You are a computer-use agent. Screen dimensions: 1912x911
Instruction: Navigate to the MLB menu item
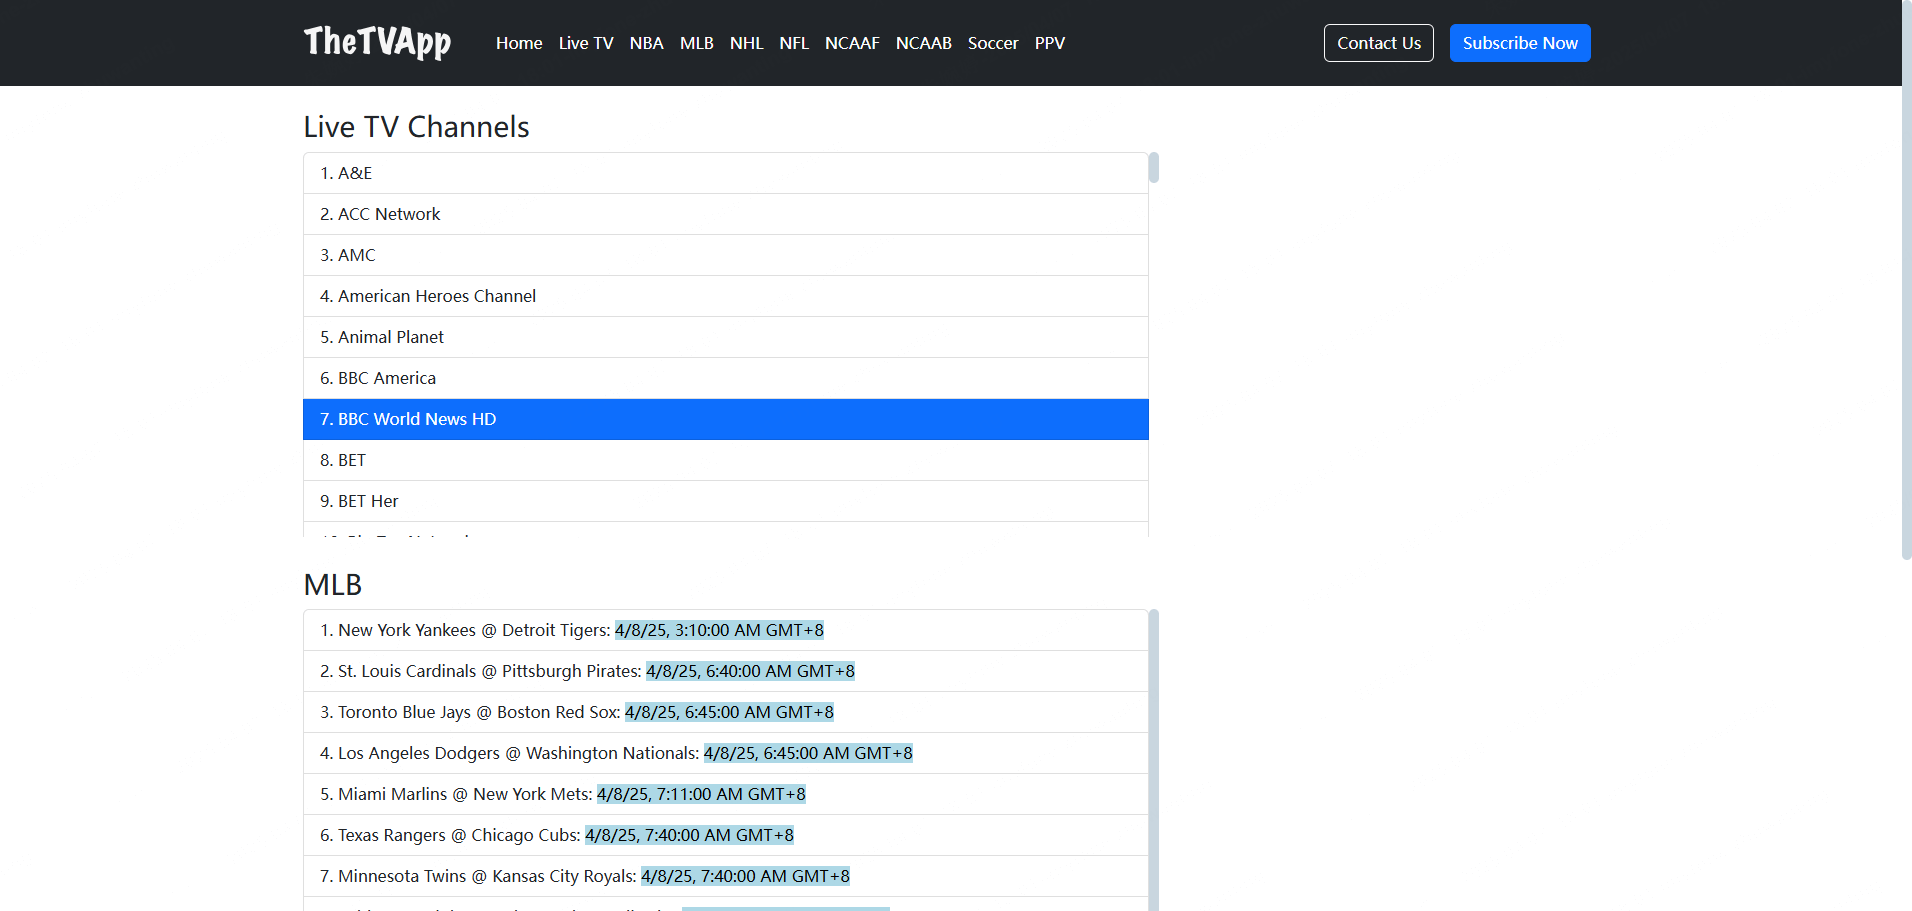tap(696, 43)
